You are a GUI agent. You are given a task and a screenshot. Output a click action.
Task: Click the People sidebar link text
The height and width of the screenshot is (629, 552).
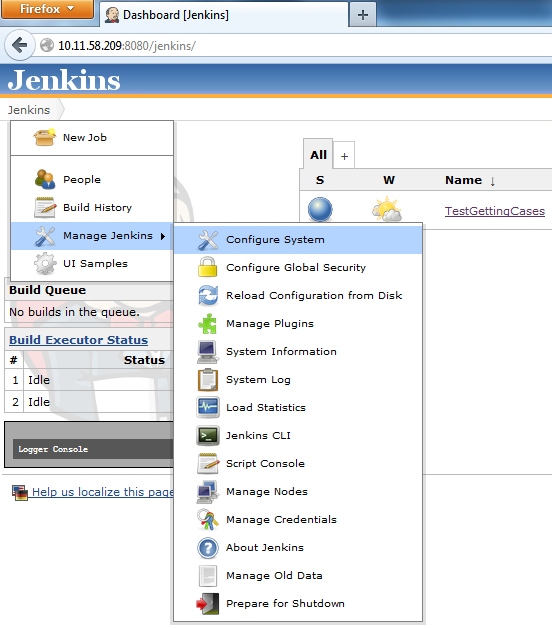click(x=82, y=180)
